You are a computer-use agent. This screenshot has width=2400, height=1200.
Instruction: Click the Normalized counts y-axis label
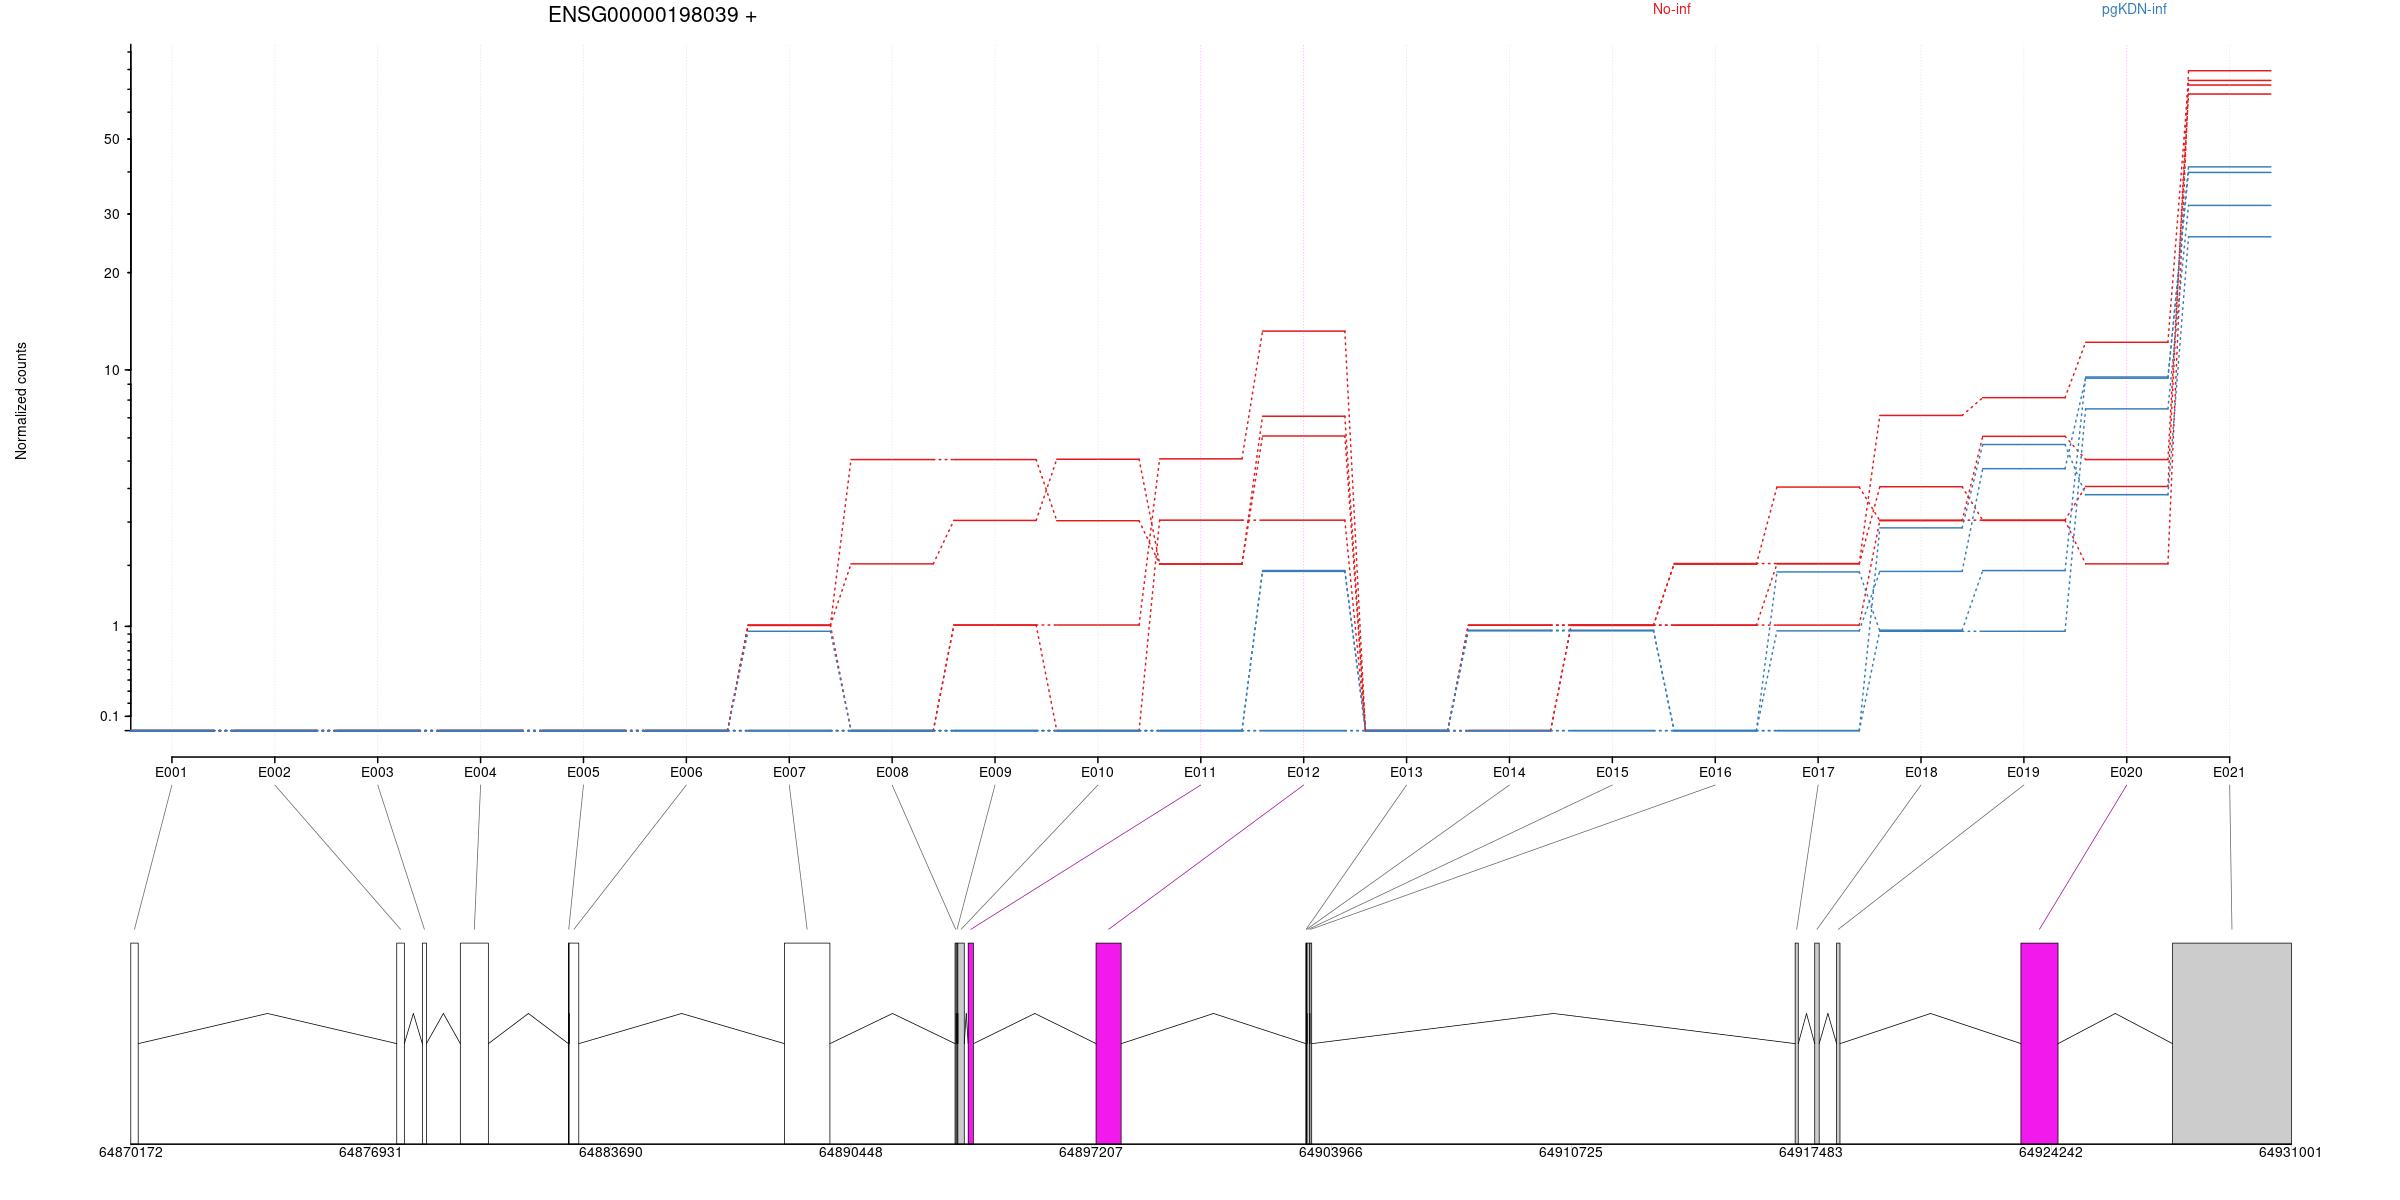click(x=22, y=401)
